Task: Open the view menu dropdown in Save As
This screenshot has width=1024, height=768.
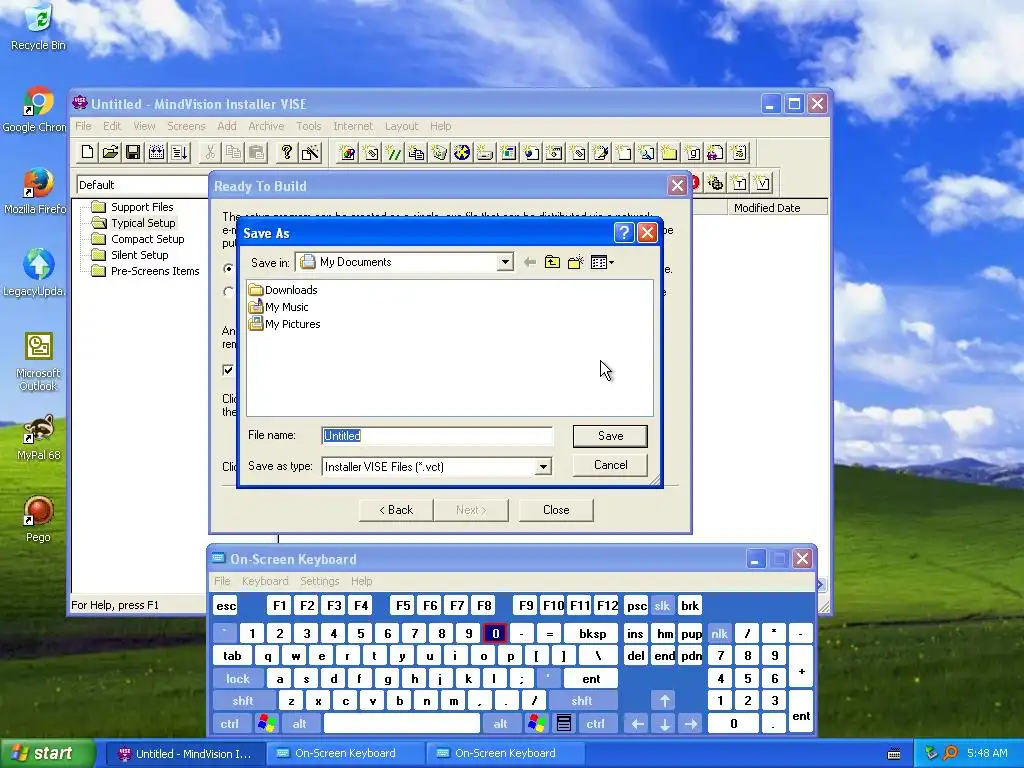Action: click(x=602, y=262)
